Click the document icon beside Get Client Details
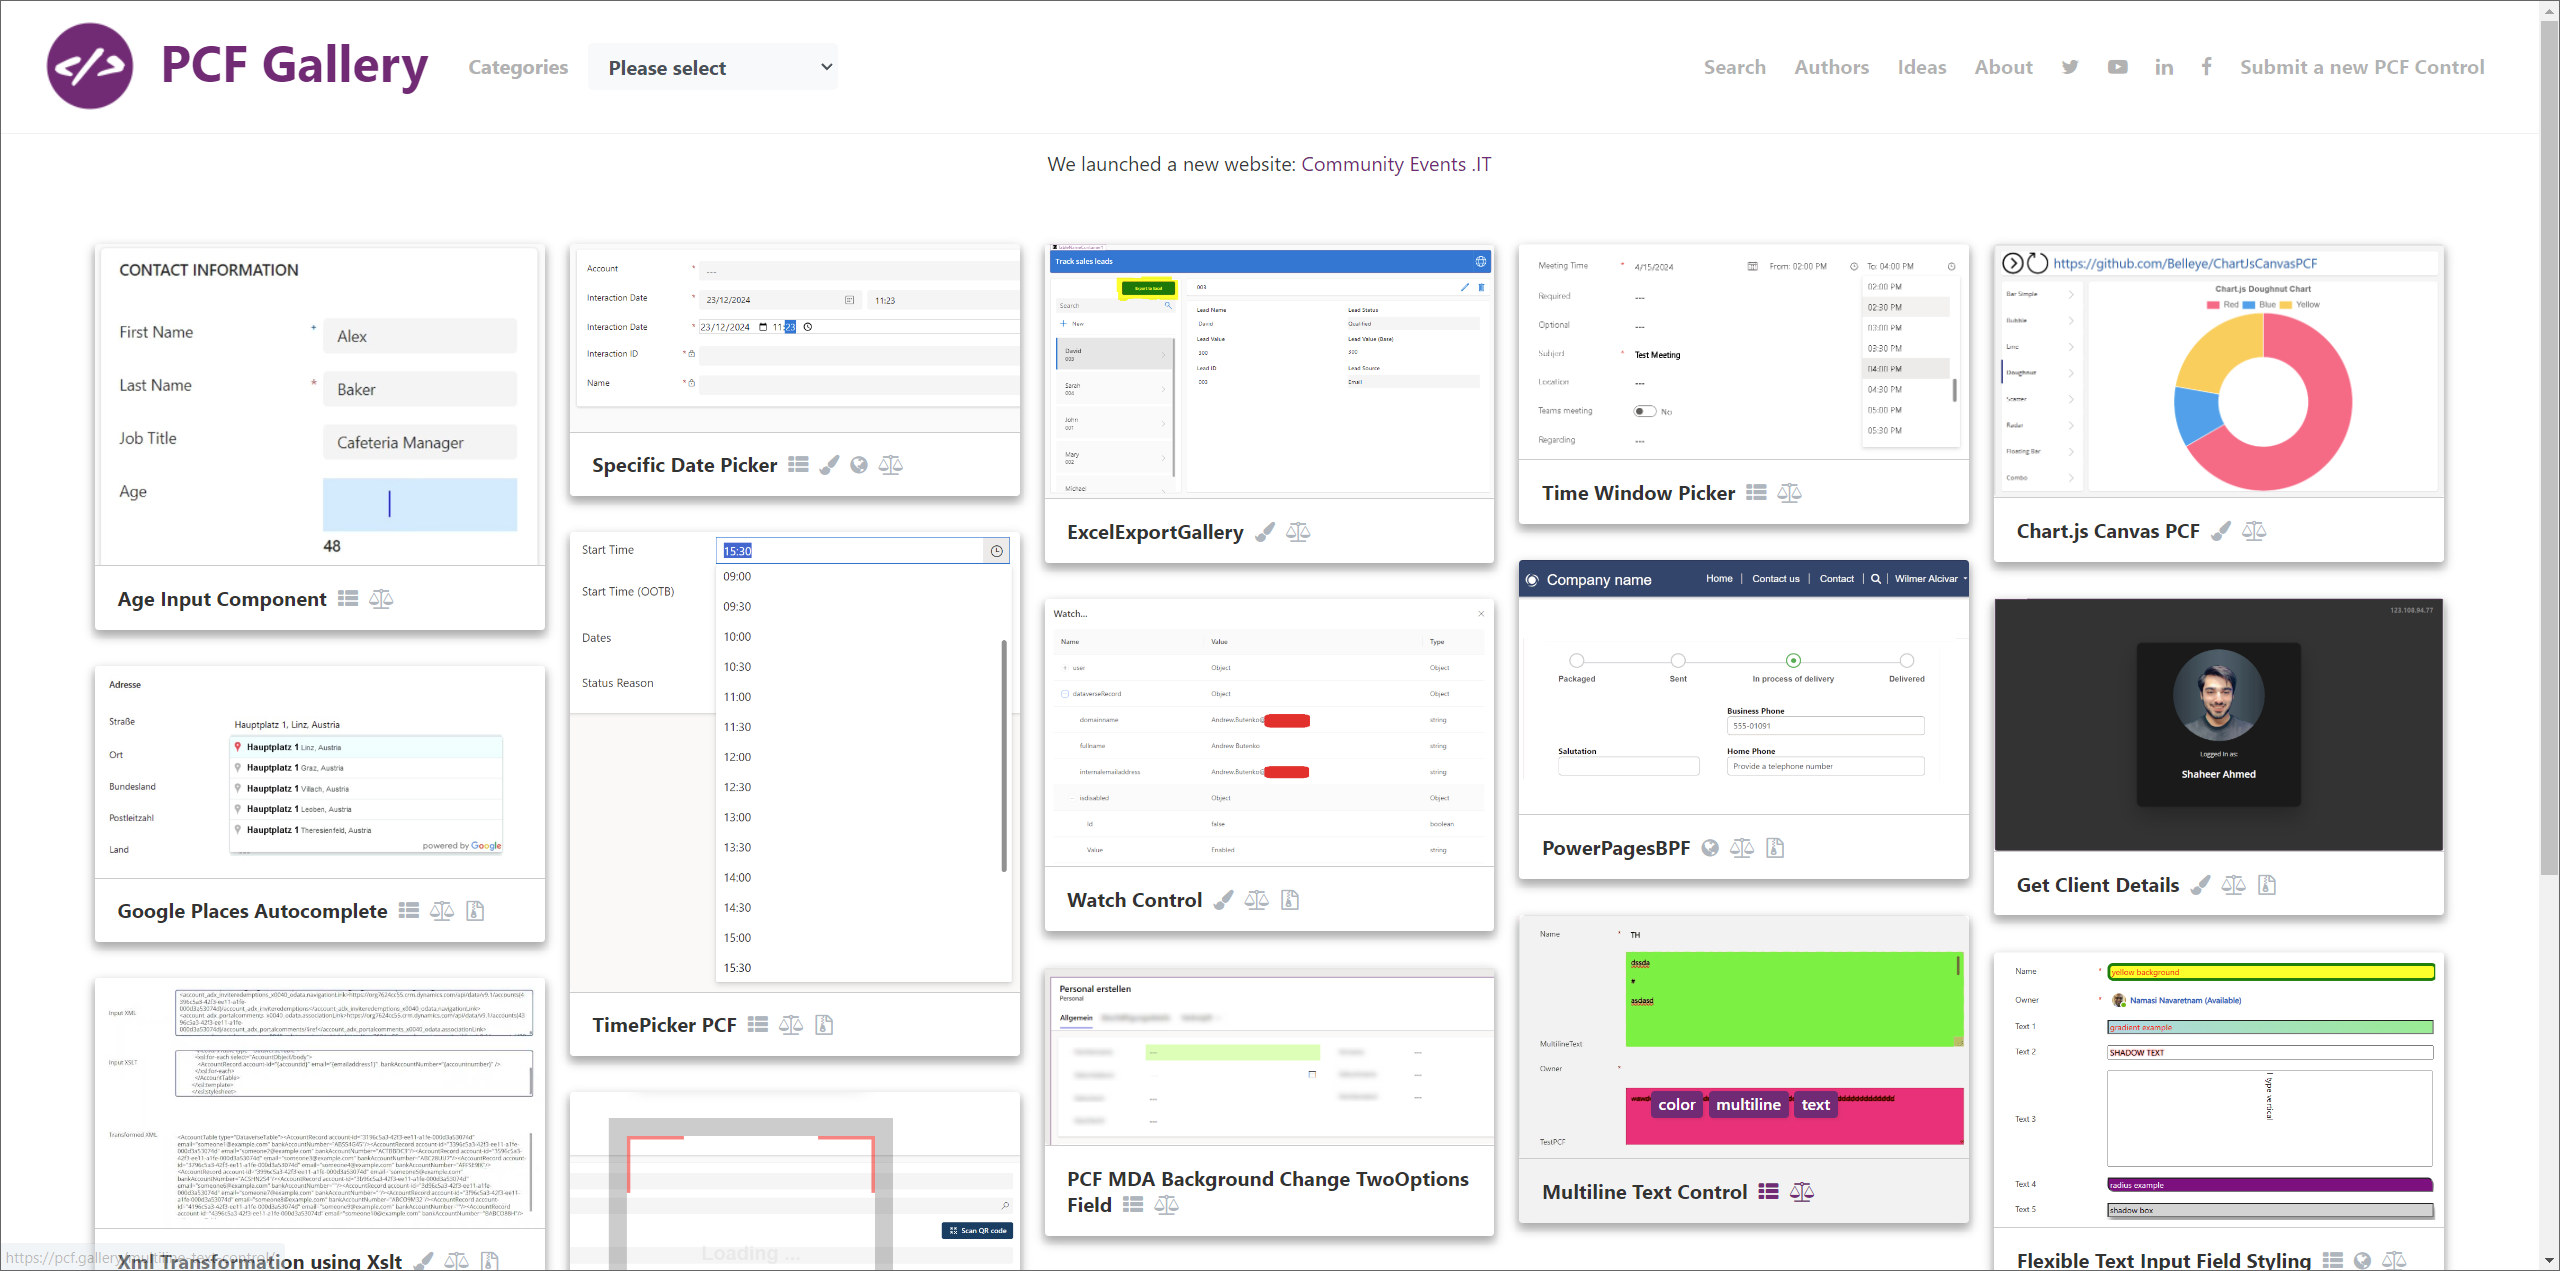 [2267, 884]
